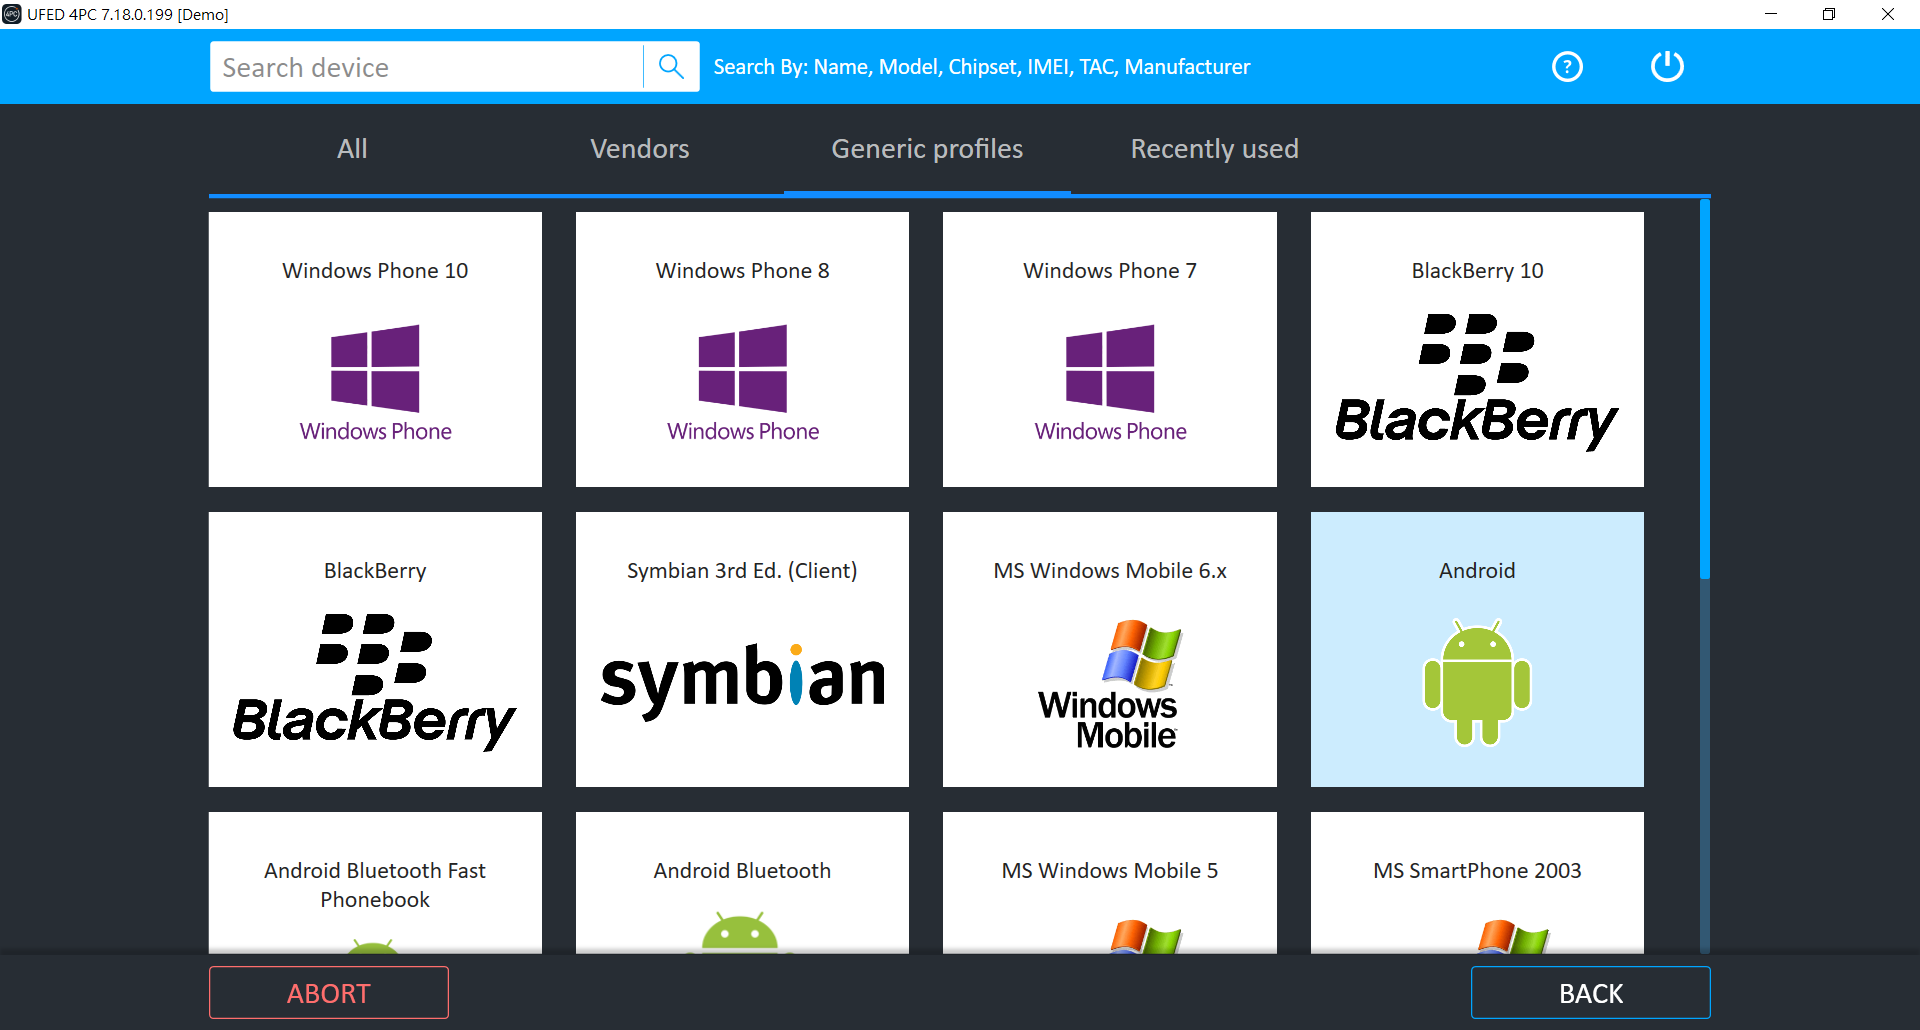Click the BACK button
The image size is (1920, 1030).
point(1591,993)
